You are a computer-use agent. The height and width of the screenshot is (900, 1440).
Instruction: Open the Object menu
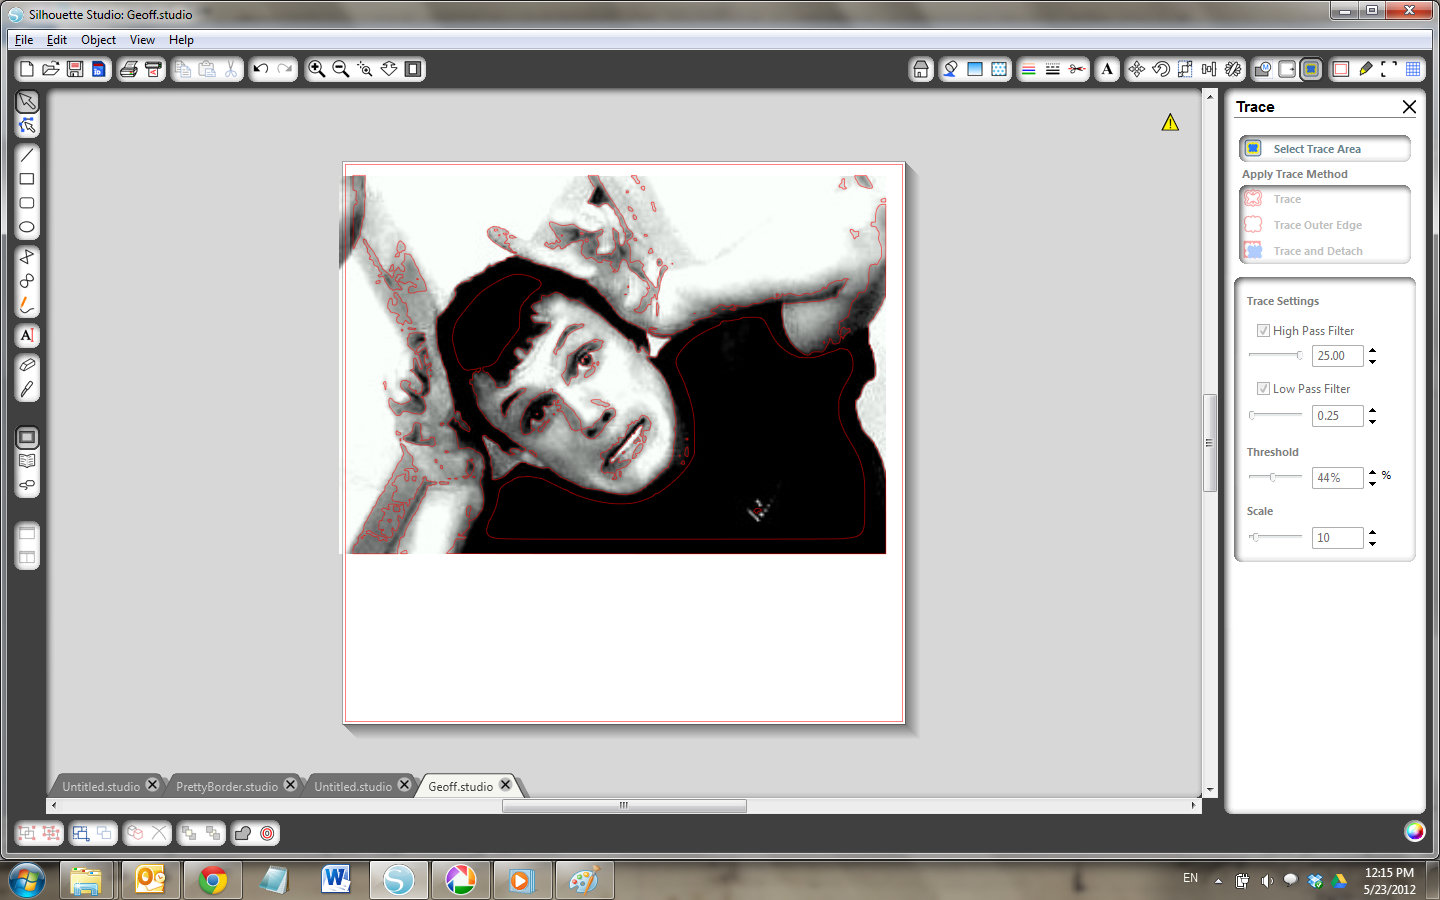[99, 40]
